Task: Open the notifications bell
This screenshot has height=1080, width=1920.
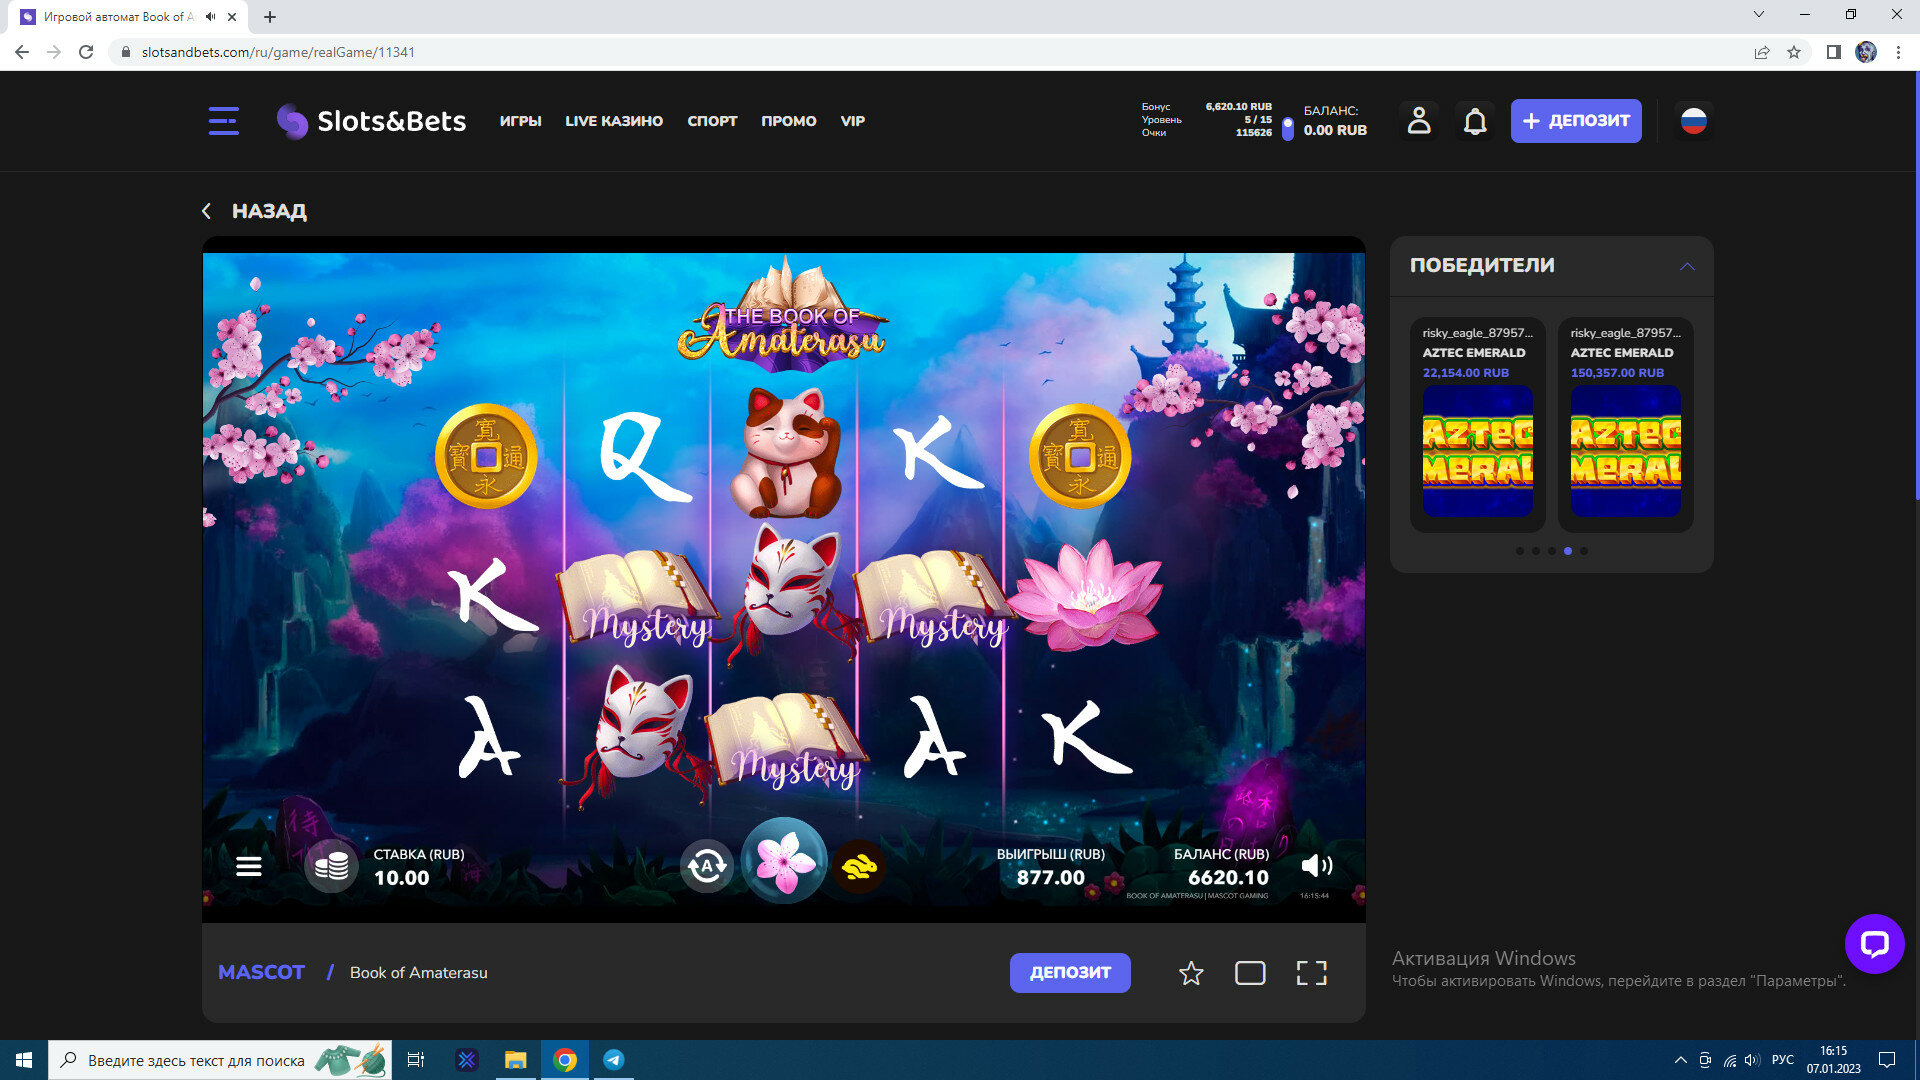Action: [1475, 121]
